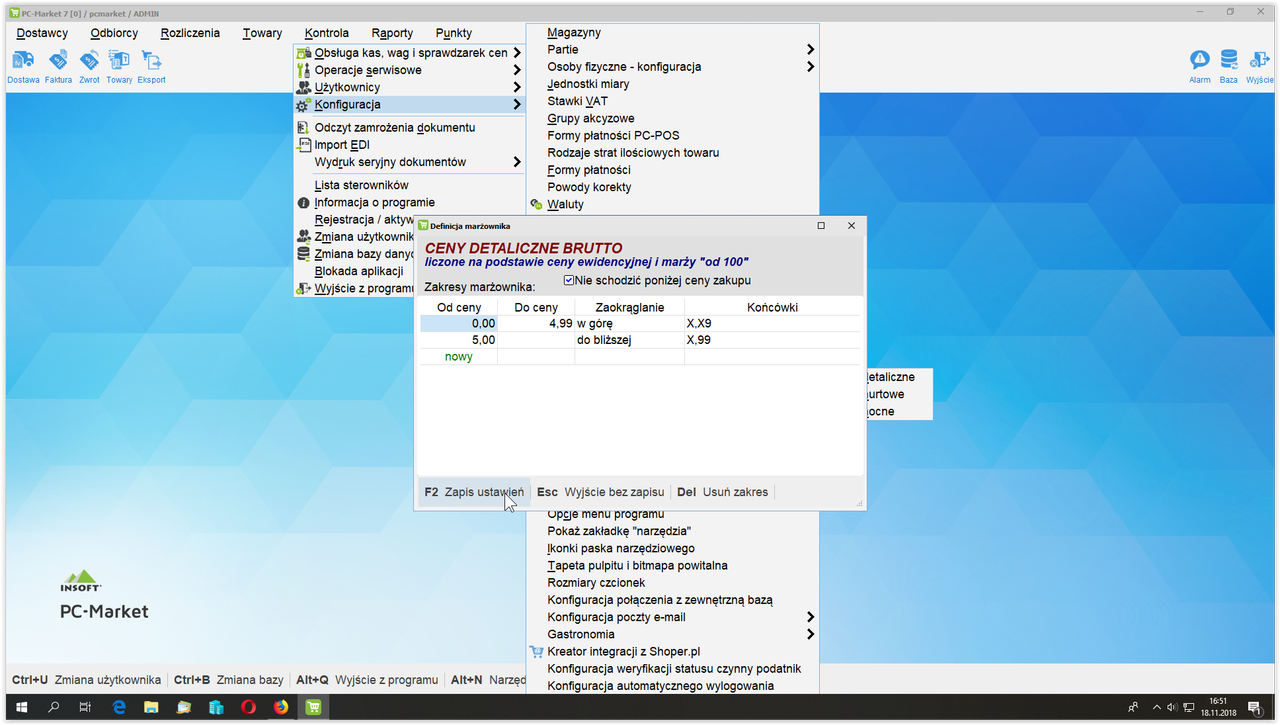Select Informacja o programie menu entry

tap(409, 202)
